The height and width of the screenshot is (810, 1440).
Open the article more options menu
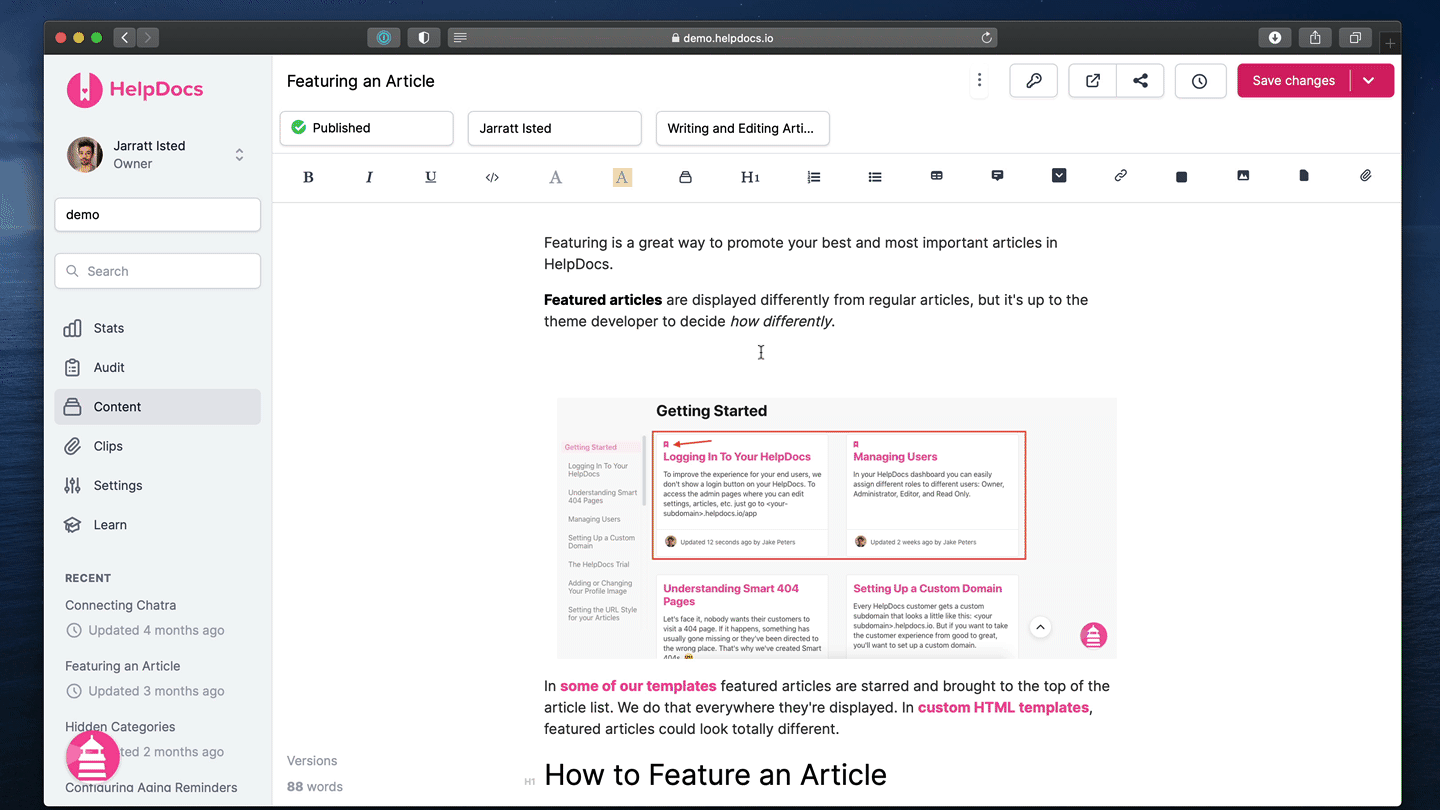(x=979, y=81)
